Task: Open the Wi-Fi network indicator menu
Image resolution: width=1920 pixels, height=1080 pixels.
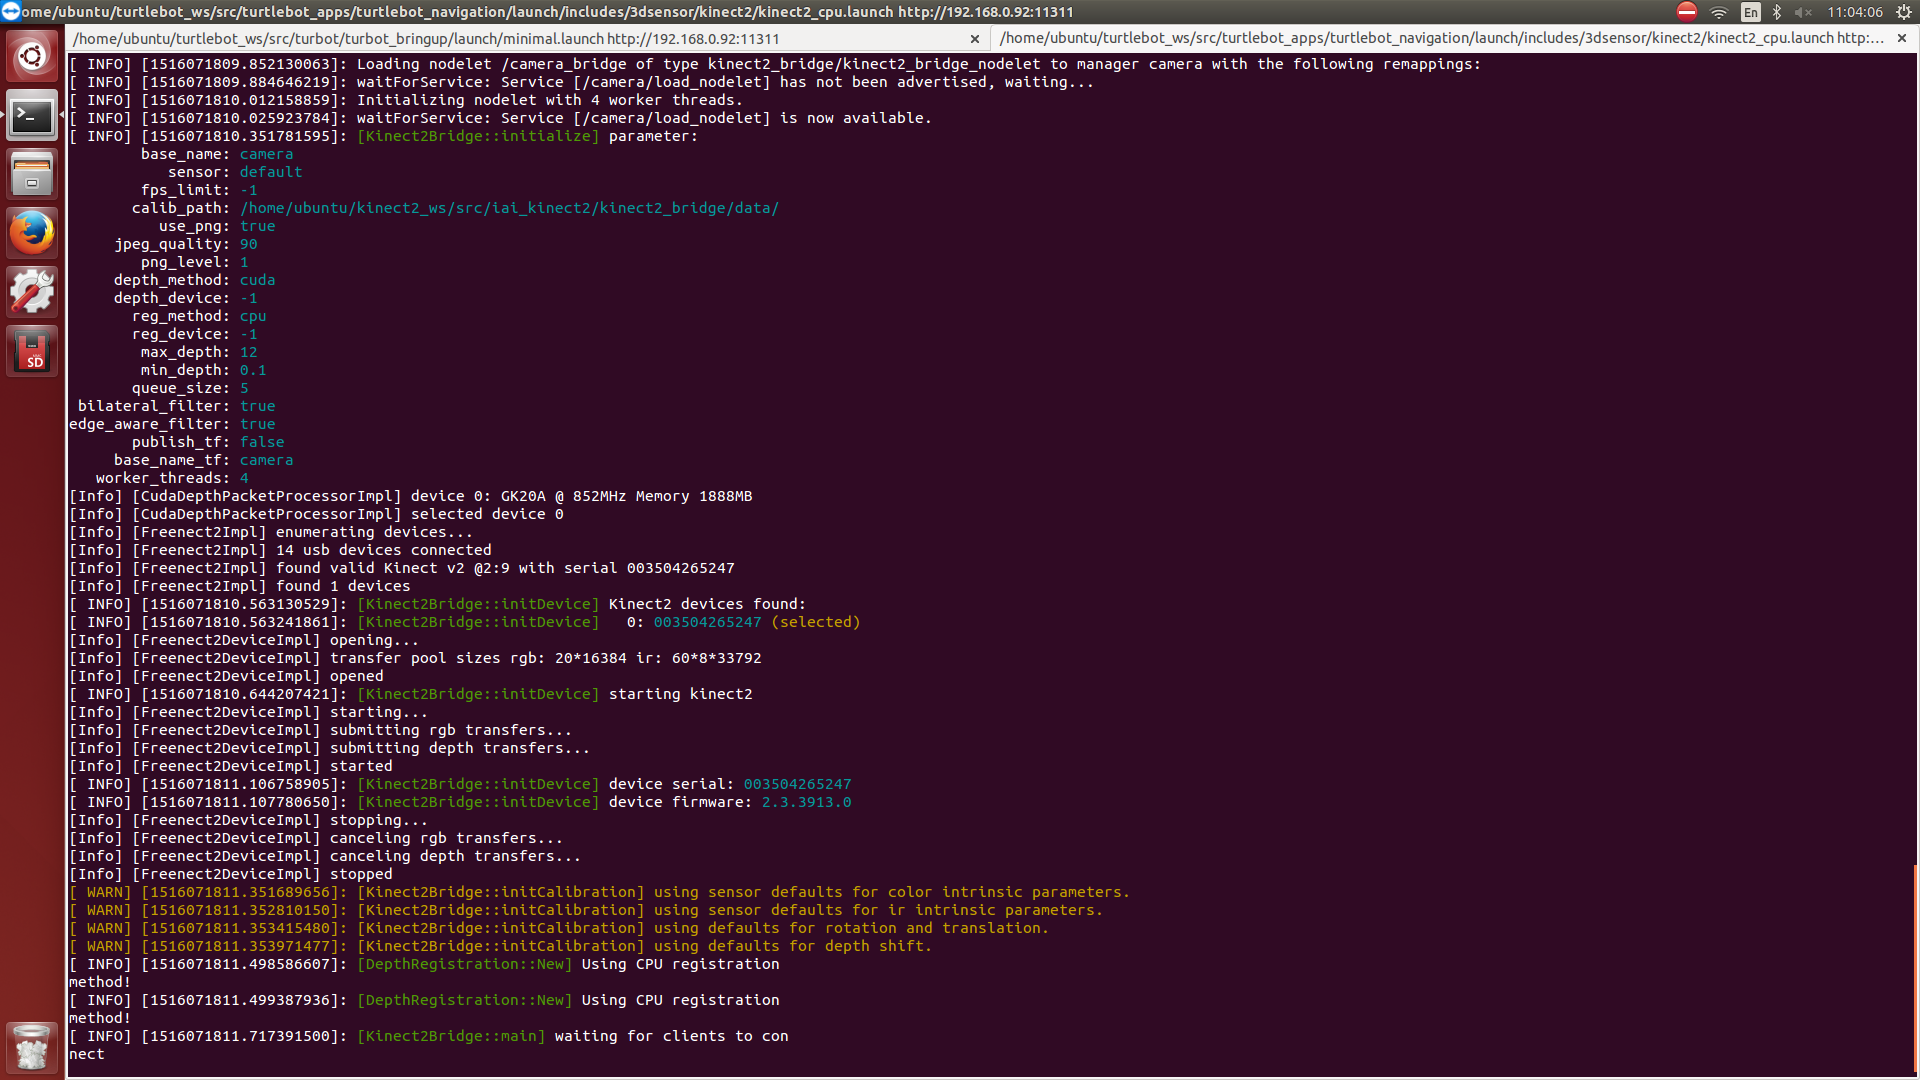Action: point(1719,12)
